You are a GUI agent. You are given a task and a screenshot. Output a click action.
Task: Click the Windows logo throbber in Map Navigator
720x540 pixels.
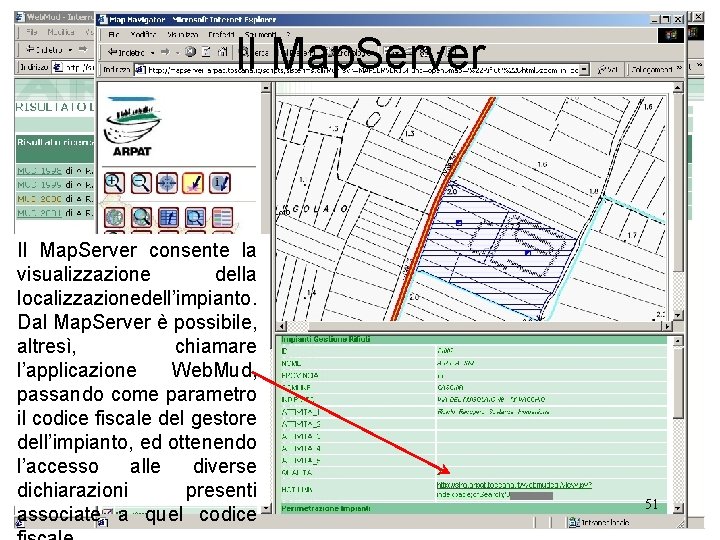click(671, 35)
